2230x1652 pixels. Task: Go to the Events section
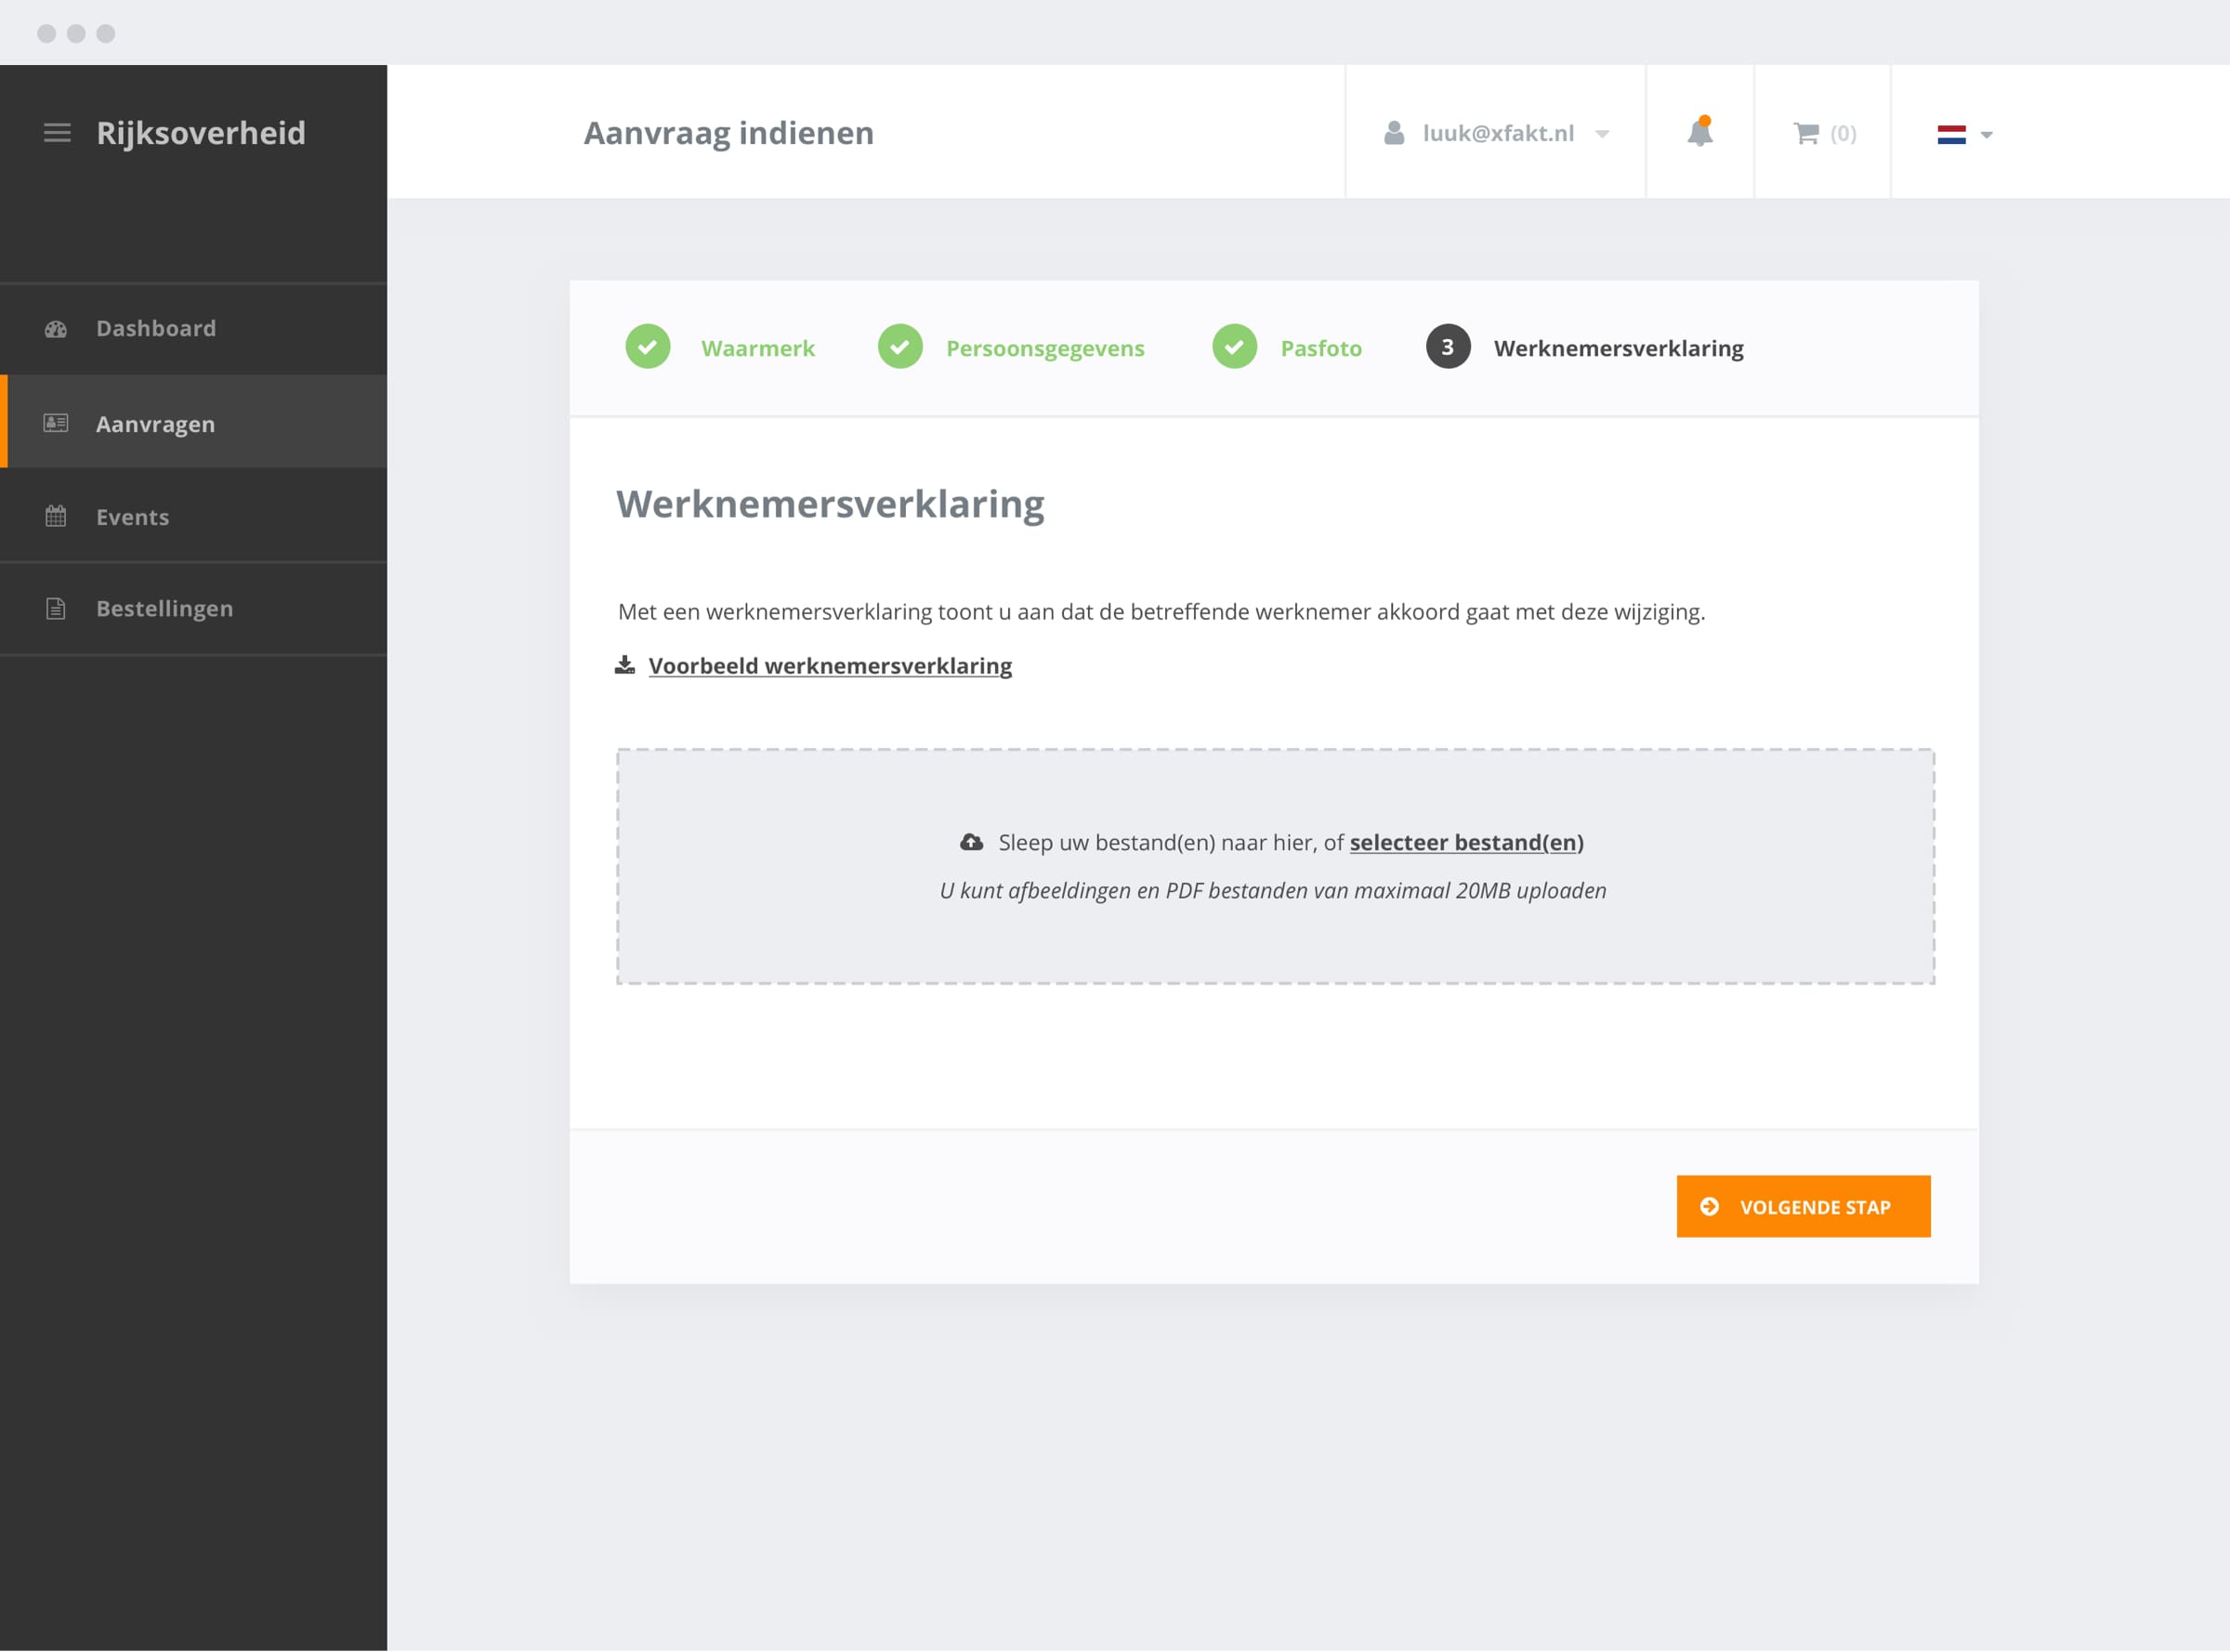131,516
